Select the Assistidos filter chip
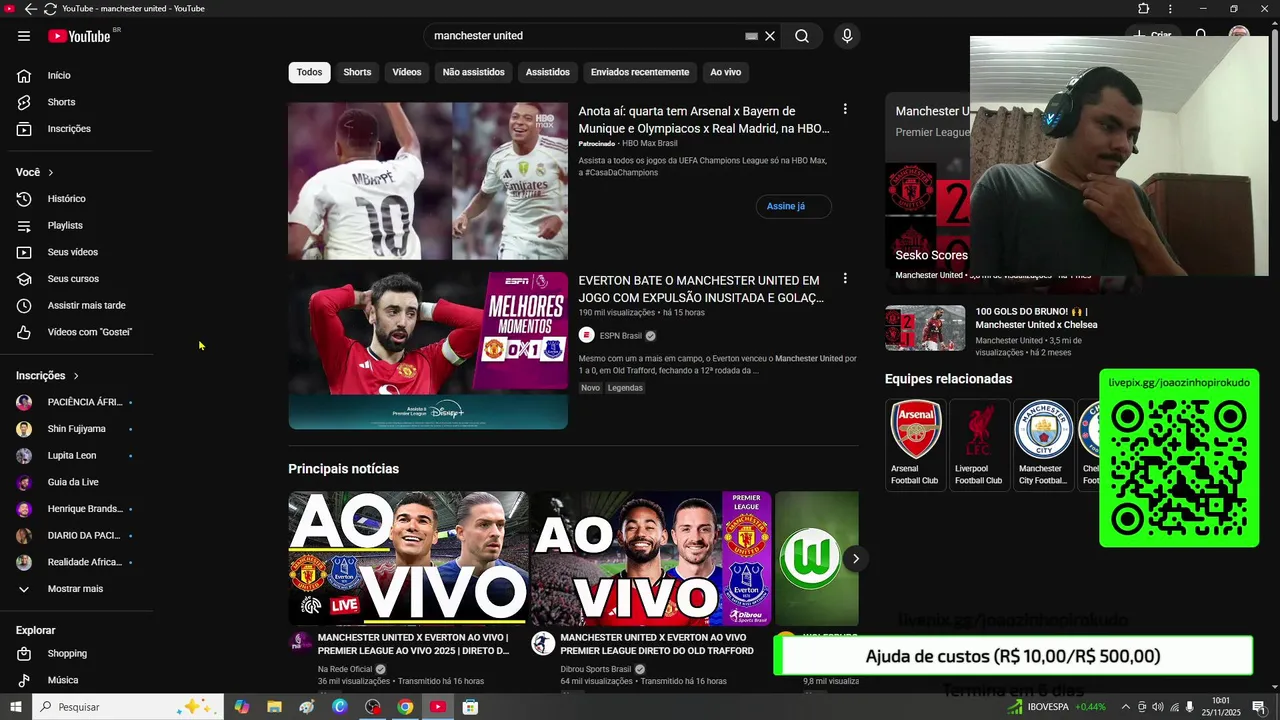The image size is (1280, 720). point(548,72)
